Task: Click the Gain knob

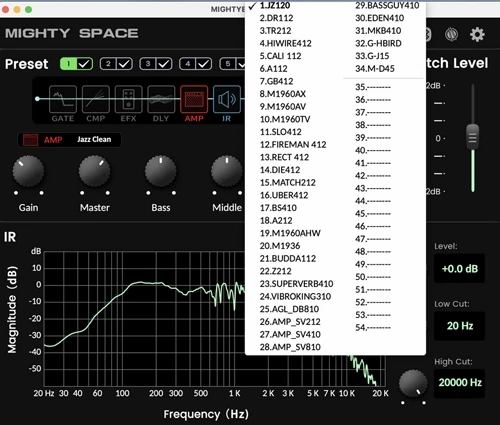Action: coord(28,171)
